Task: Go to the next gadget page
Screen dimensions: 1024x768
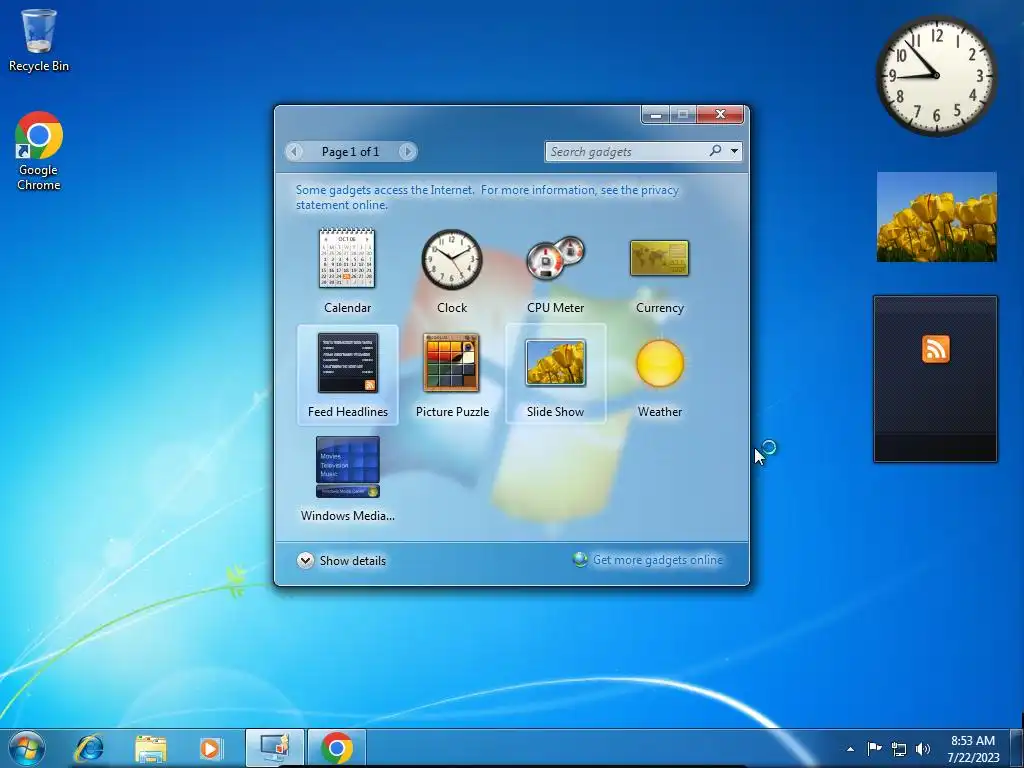Action: (x=407, y=152)
